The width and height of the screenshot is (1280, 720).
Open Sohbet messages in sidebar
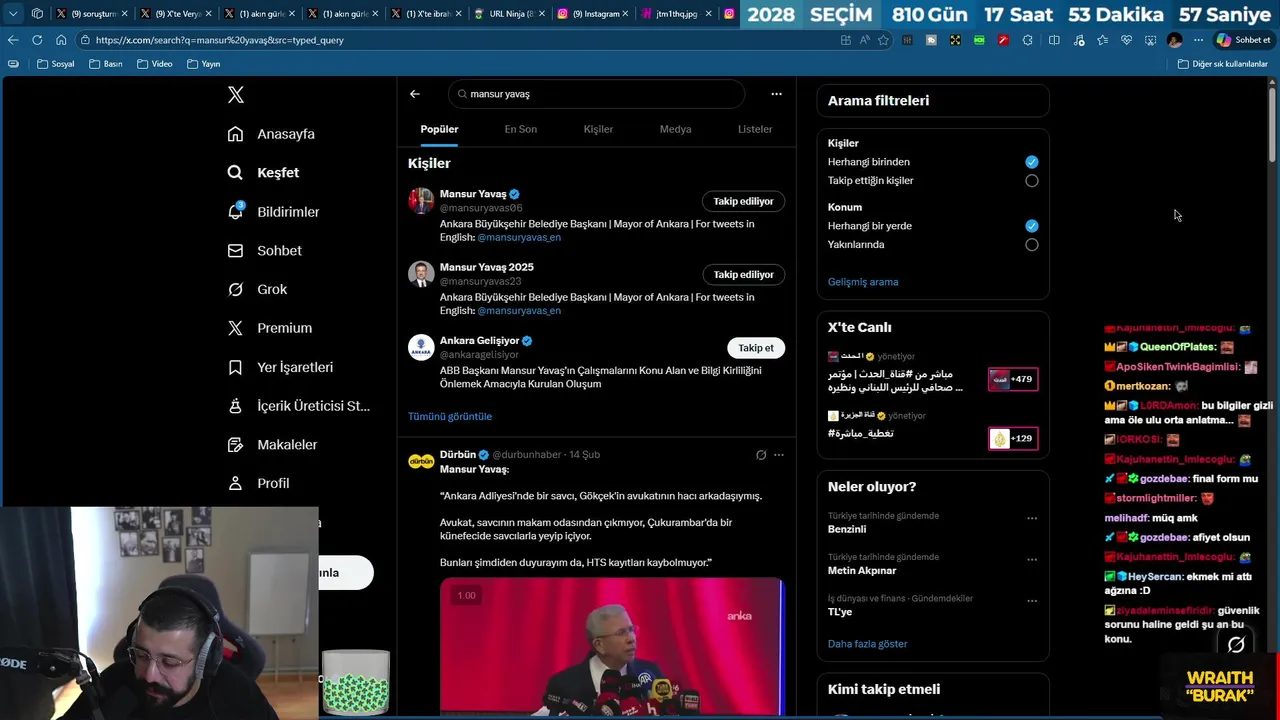pos(265,251)
